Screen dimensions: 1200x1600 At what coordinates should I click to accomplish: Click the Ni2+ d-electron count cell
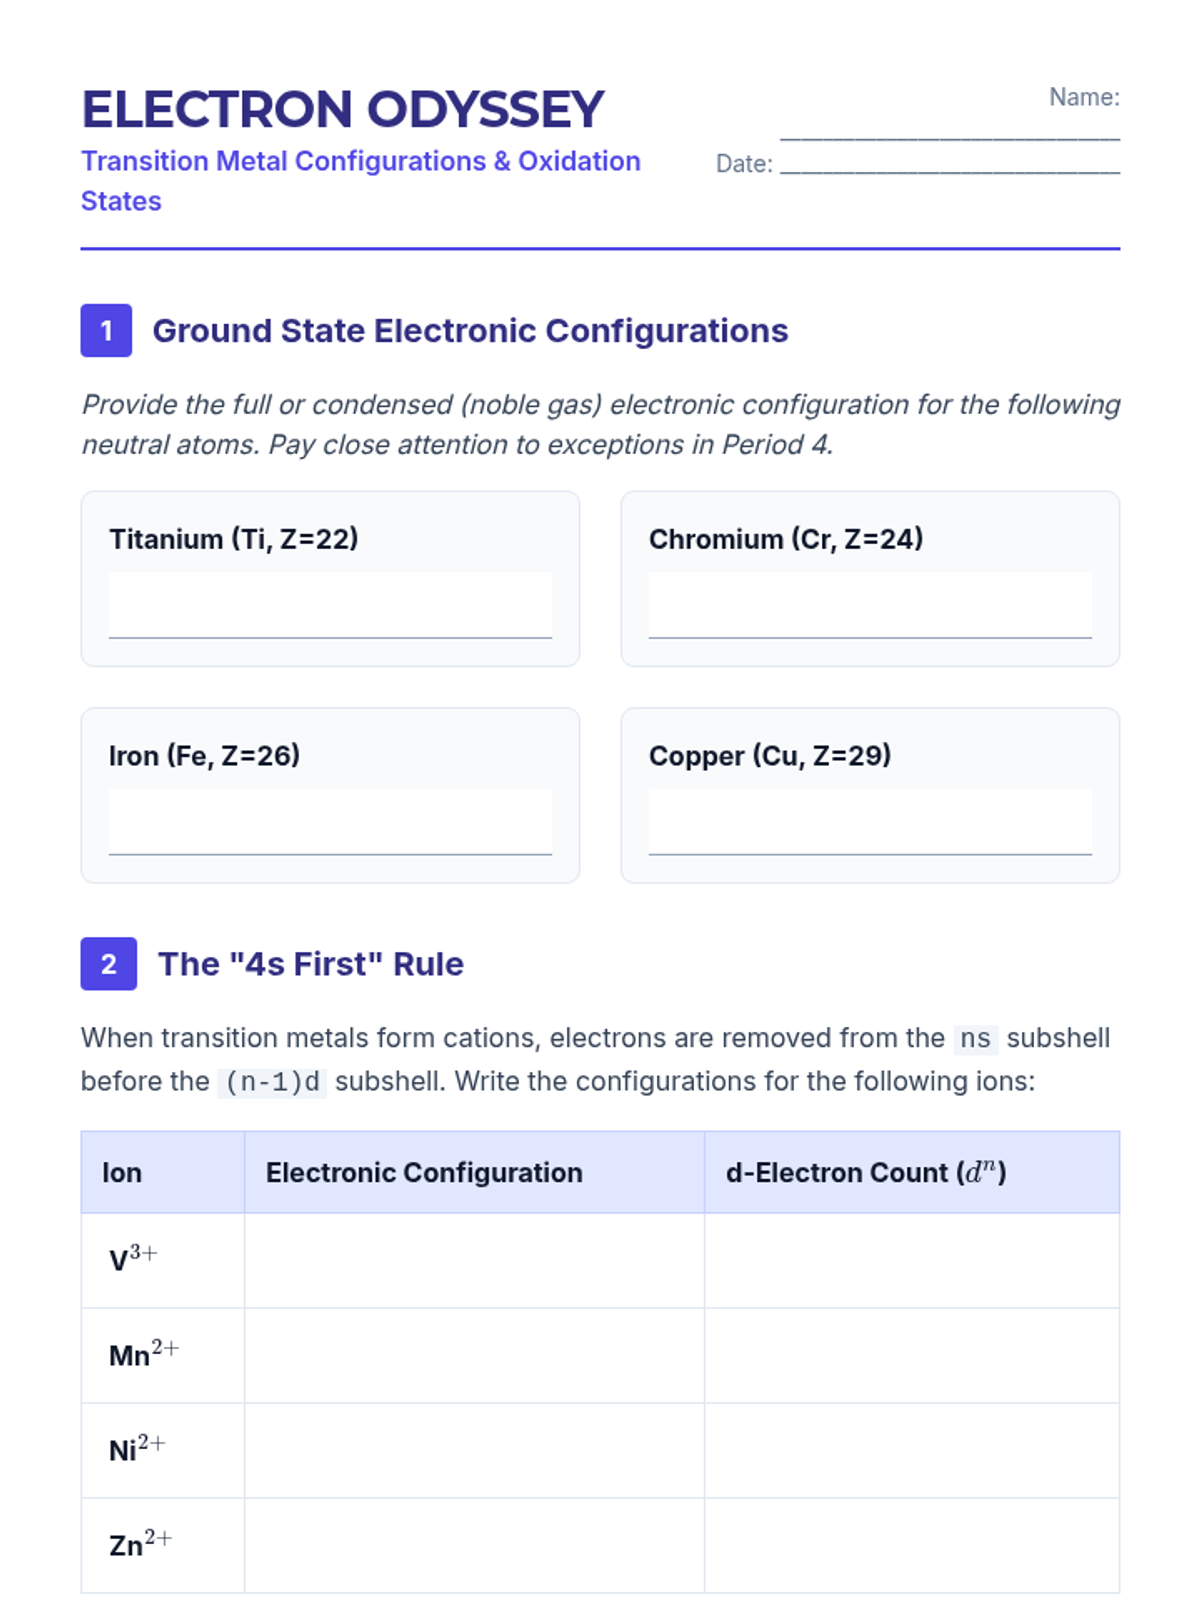point(911,1450)
